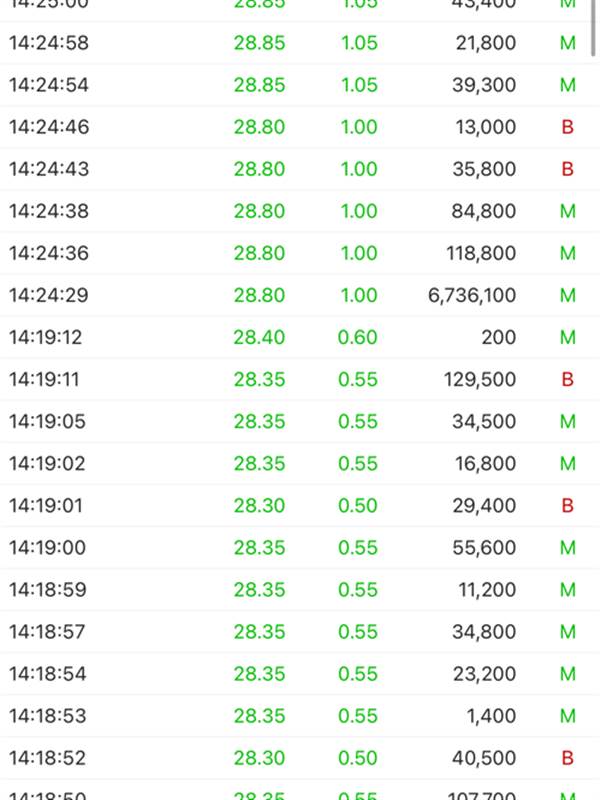Click the 6,736,100 volume entry
Viewport: 600px width, 800px height.
pyautogui.click(x=472, y=295)
